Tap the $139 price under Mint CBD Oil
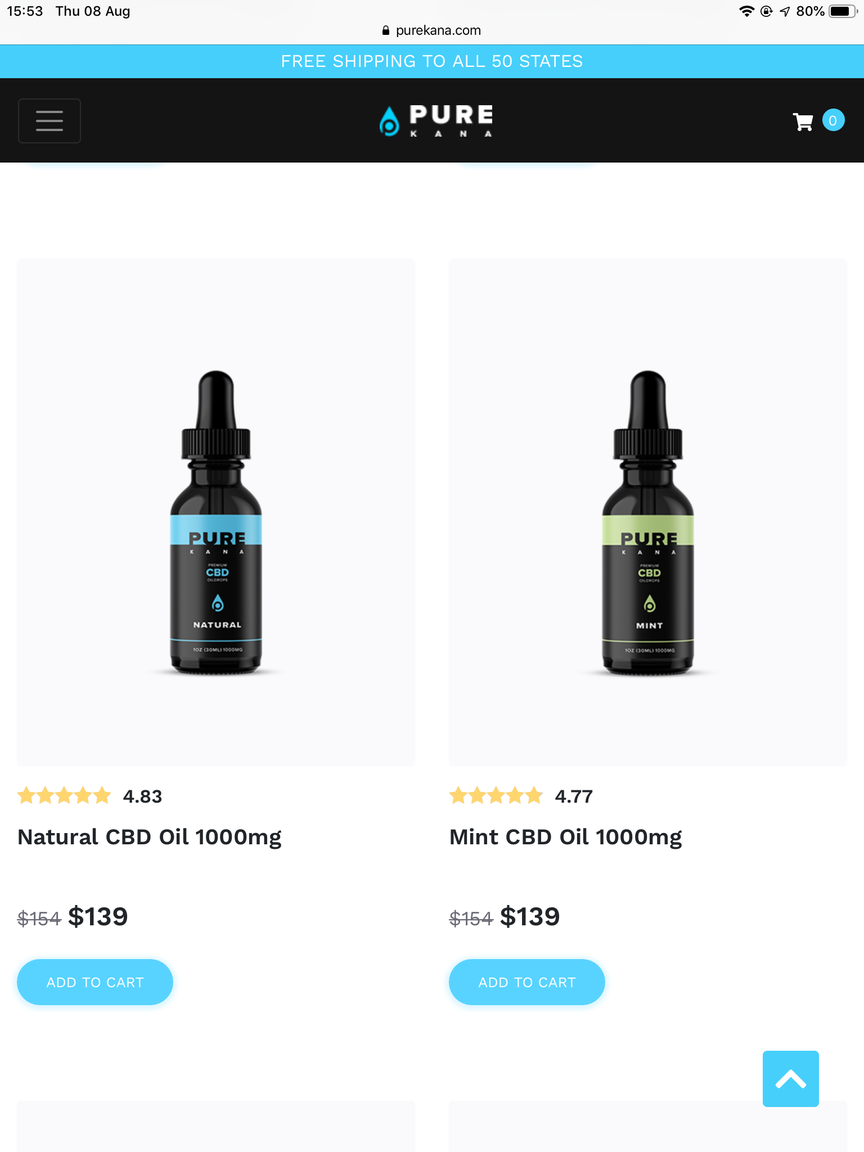 point(530,916)
